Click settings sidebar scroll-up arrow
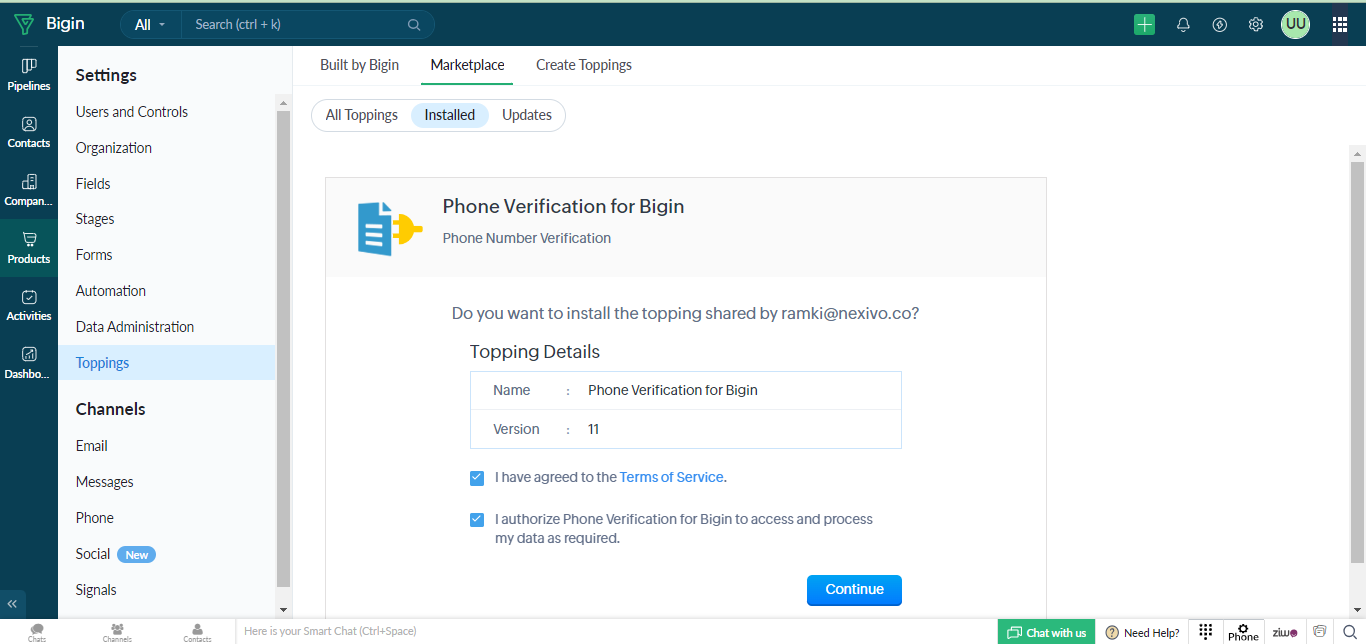Viewport: 1366px width, 644px height. [283, 103]
